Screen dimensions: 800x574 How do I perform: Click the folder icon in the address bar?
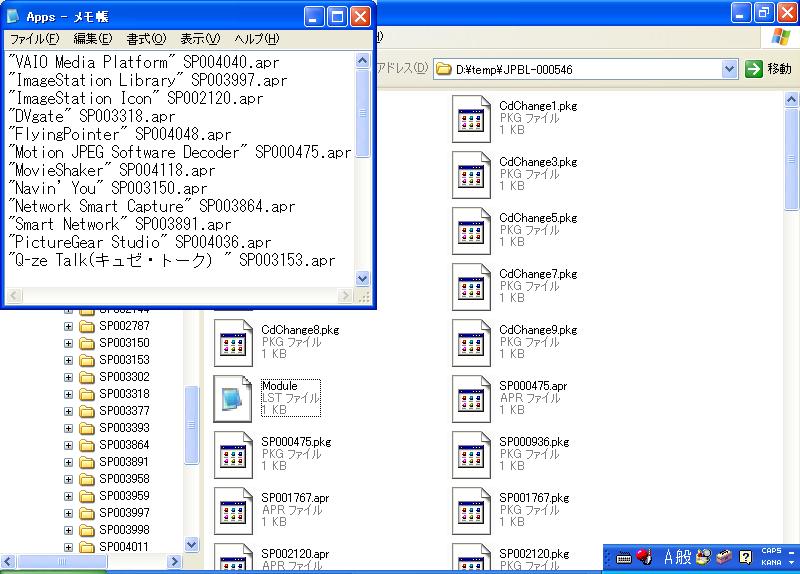tap(444, 69)
